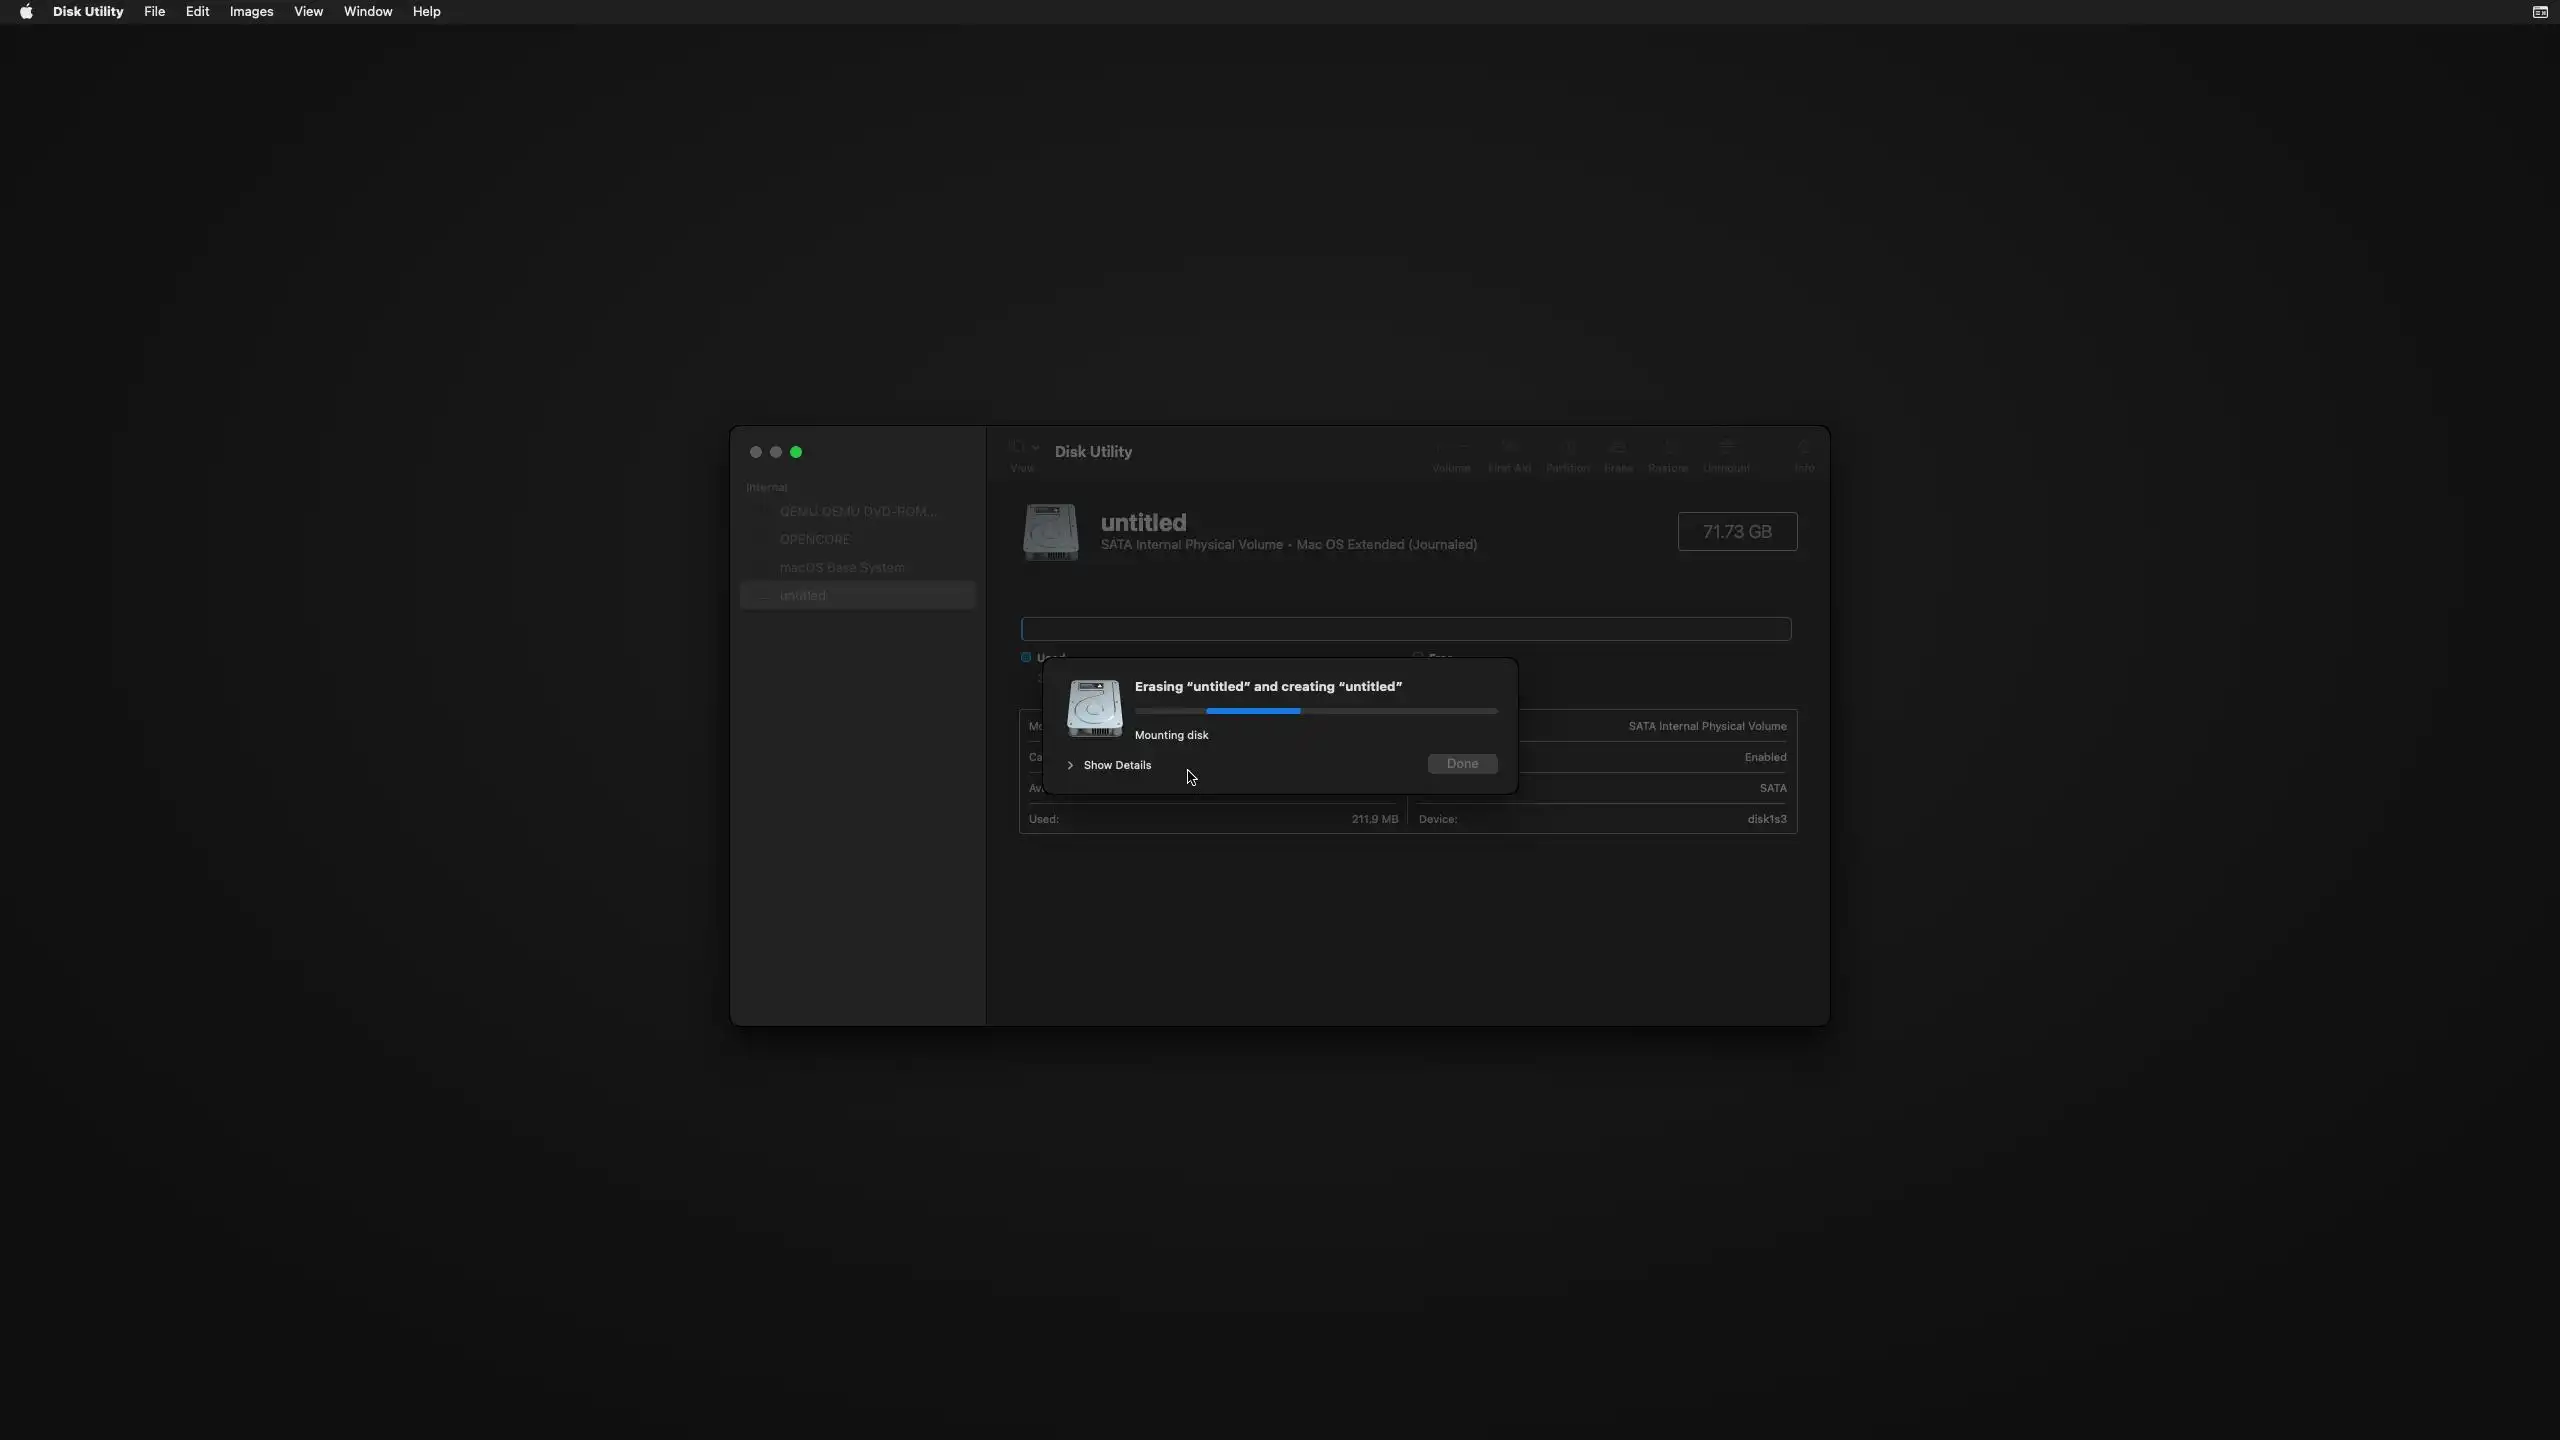
Task: Open the Apple menu
Action: [26, 12]
